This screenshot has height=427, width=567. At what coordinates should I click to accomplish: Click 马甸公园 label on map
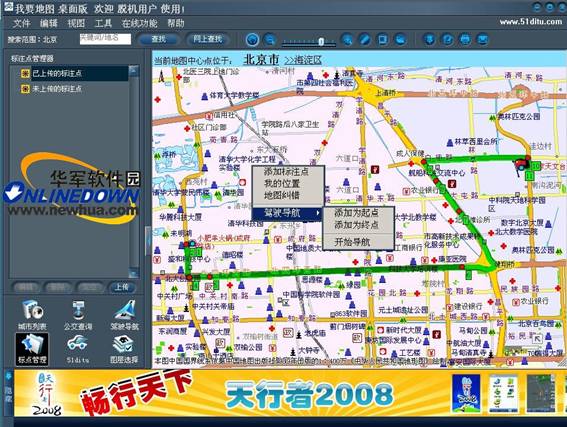(473, 330)
